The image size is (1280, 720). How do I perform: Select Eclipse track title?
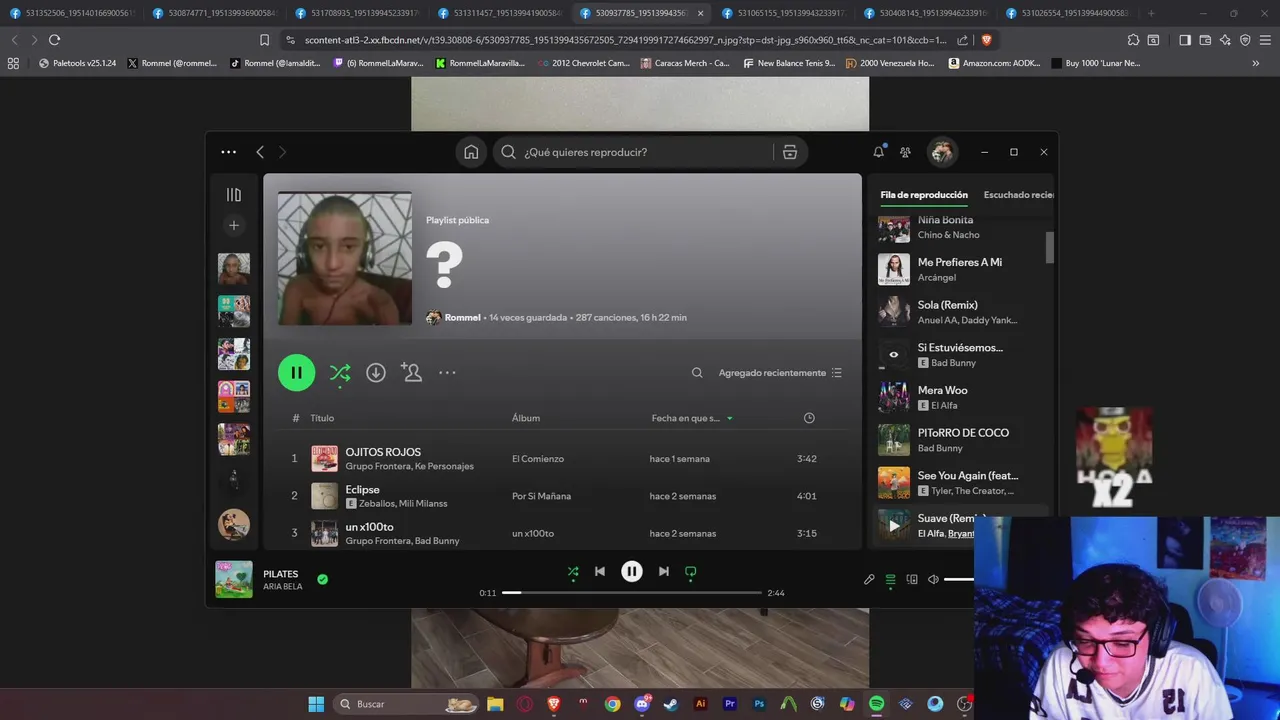362,489
